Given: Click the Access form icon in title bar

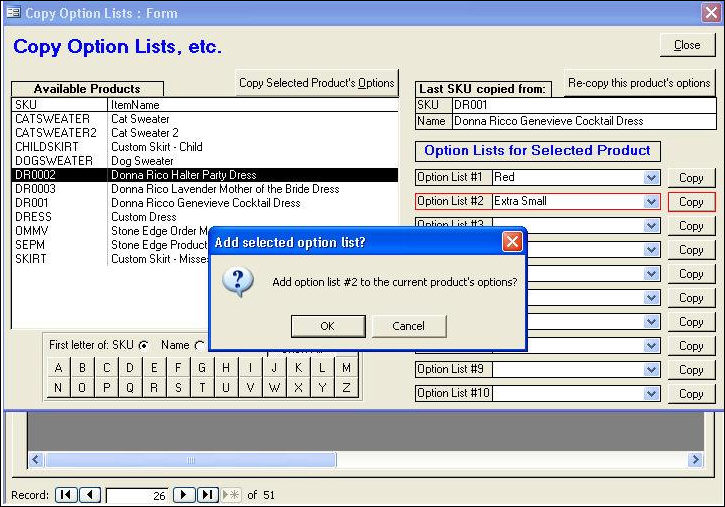Looking at the screenshot, I should tap(13, 12).
